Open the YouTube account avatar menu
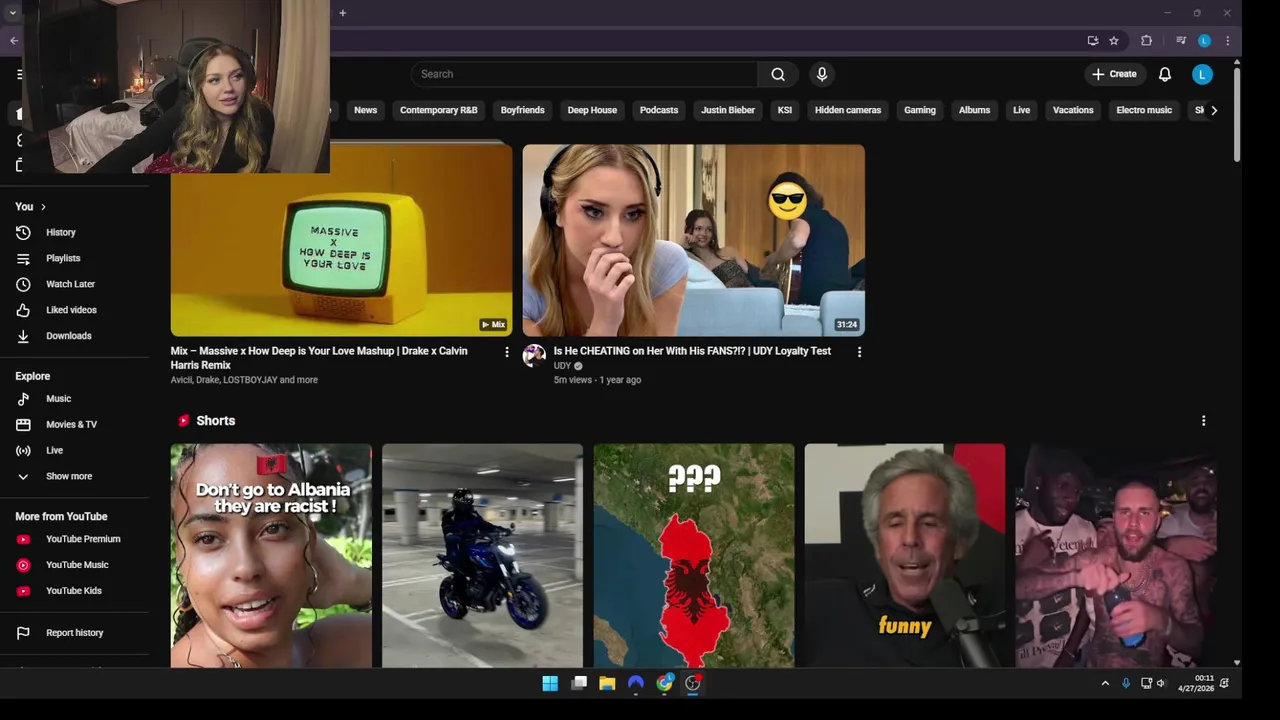Image resolution: width=1280 pixels, height=720 pixels. click(1202, 74)
